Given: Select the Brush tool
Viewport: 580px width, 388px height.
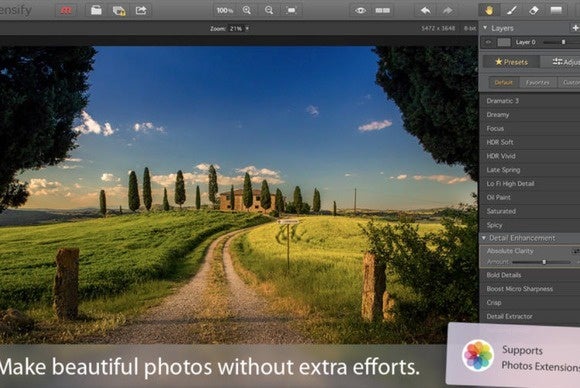Looking at the screenshot, I should tap(512, 10).
